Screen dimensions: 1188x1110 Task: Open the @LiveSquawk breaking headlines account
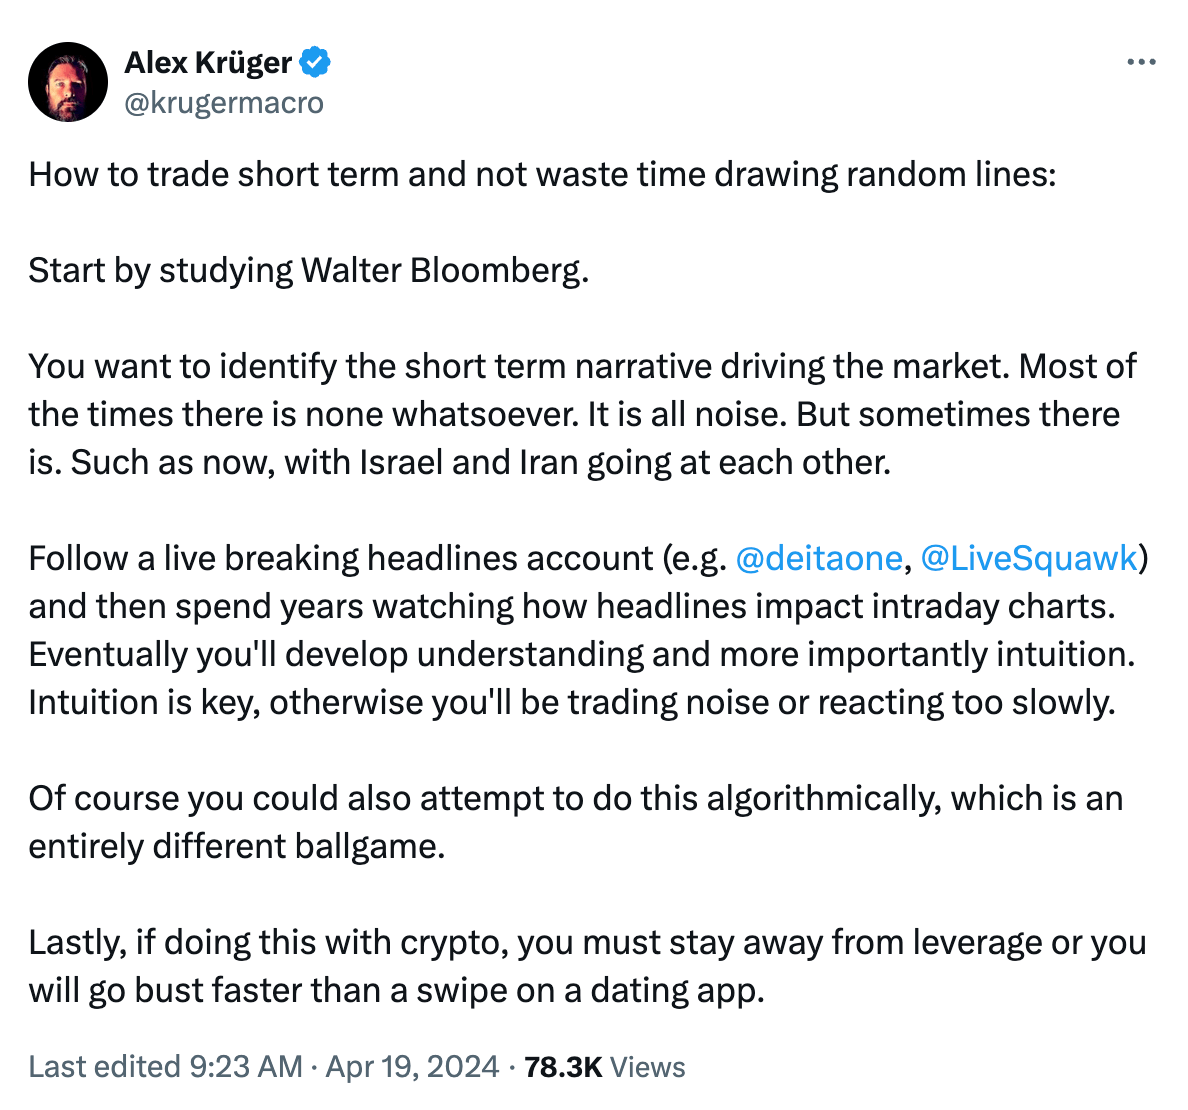coord(1030,558)
